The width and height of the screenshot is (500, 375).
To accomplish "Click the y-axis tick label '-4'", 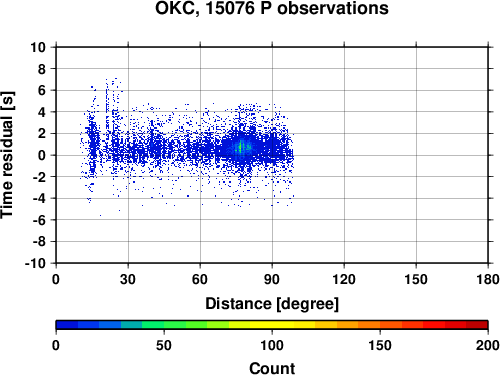I will point(39,198).
